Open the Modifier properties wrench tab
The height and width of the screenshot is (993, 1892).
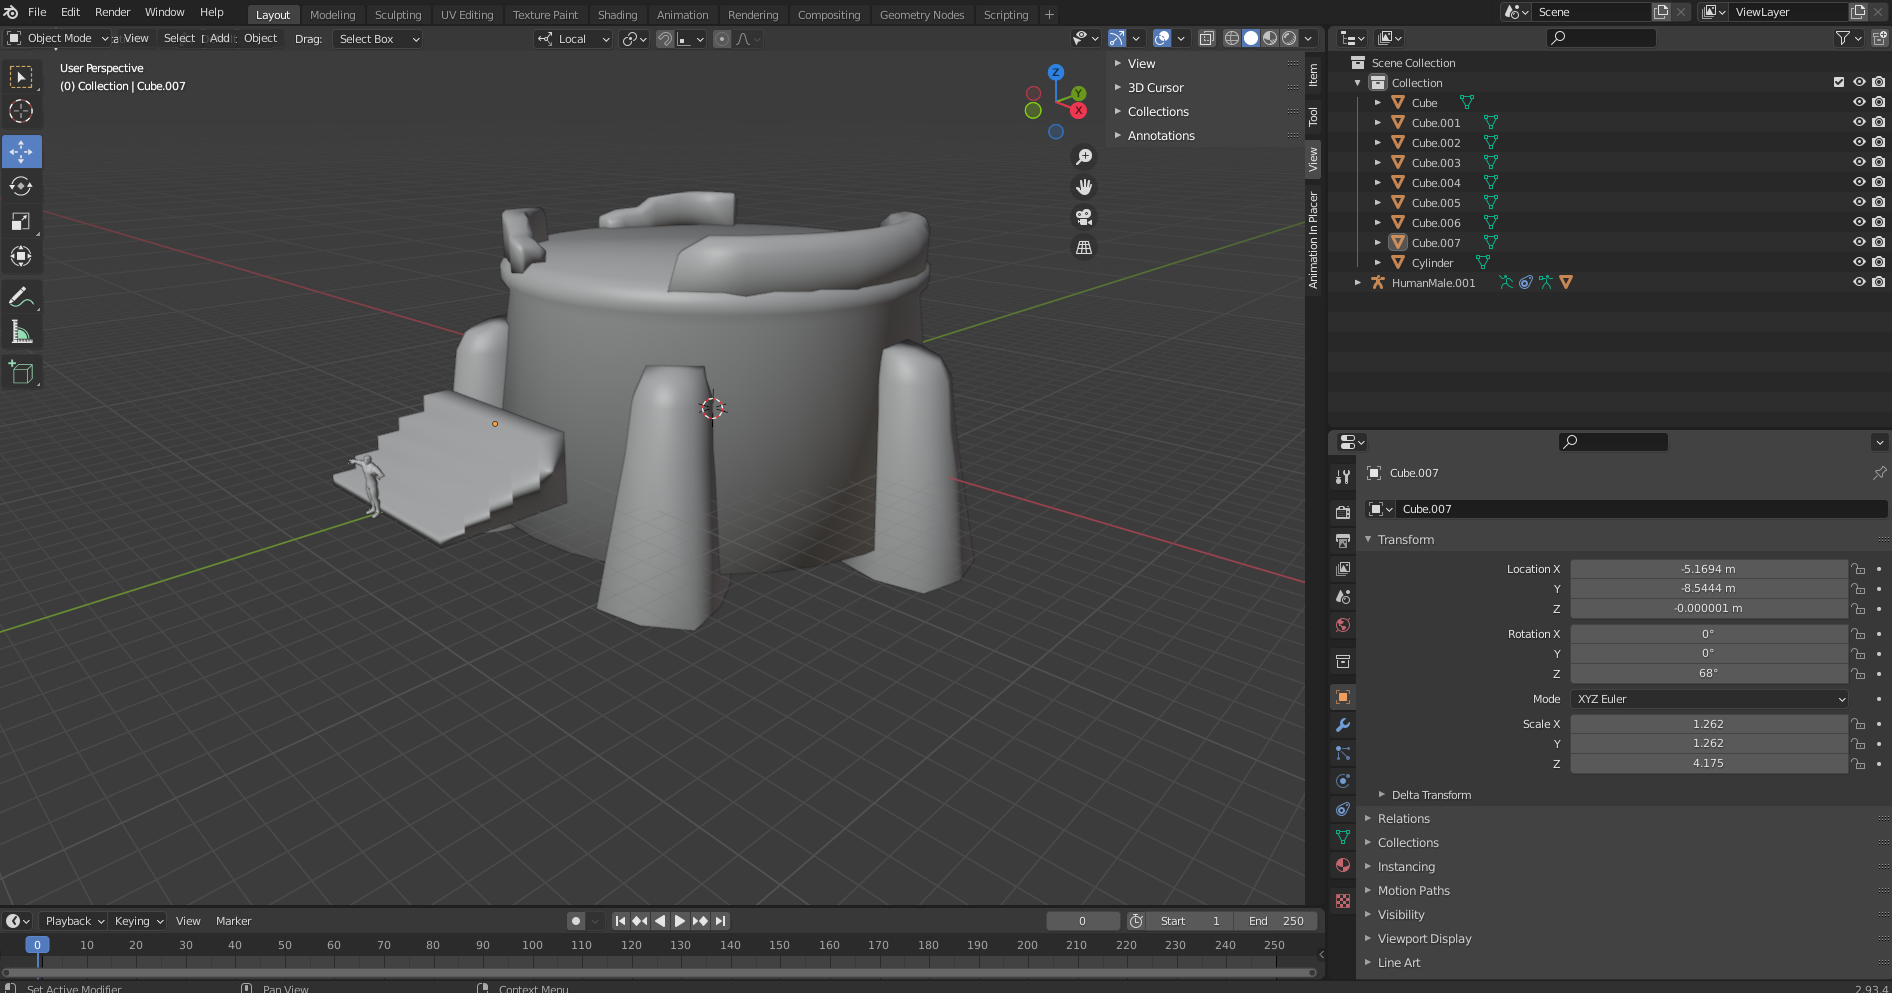(1343, 725)
